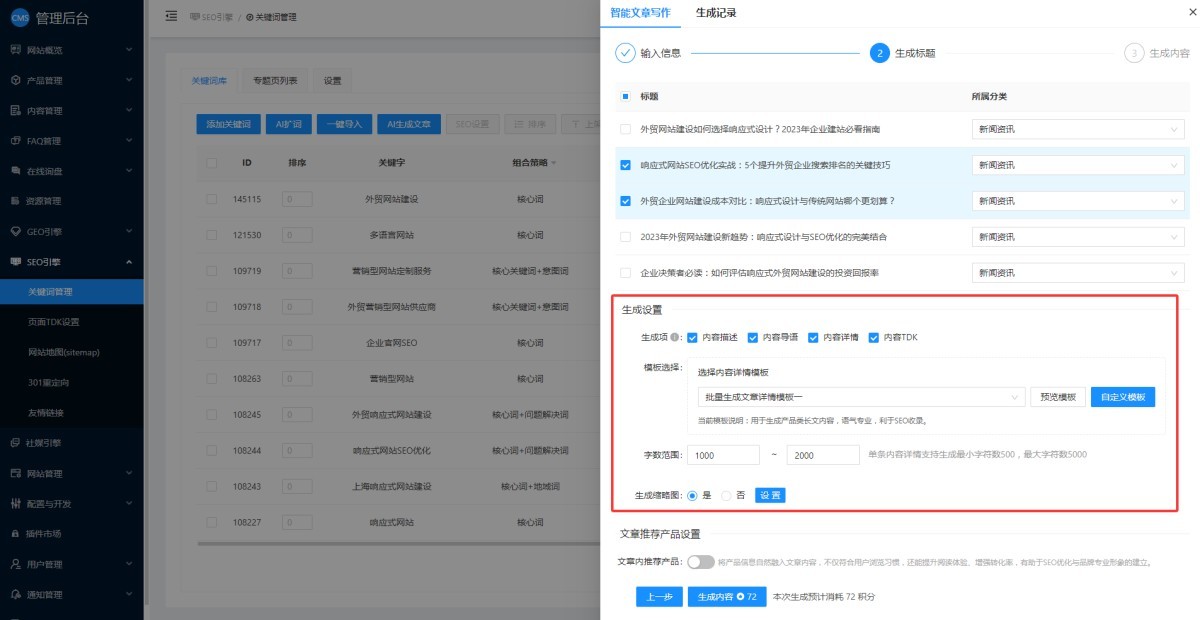1200x620 pixels.
Task: Click the 在线询盘 chat icon
Action: (15, 171)
